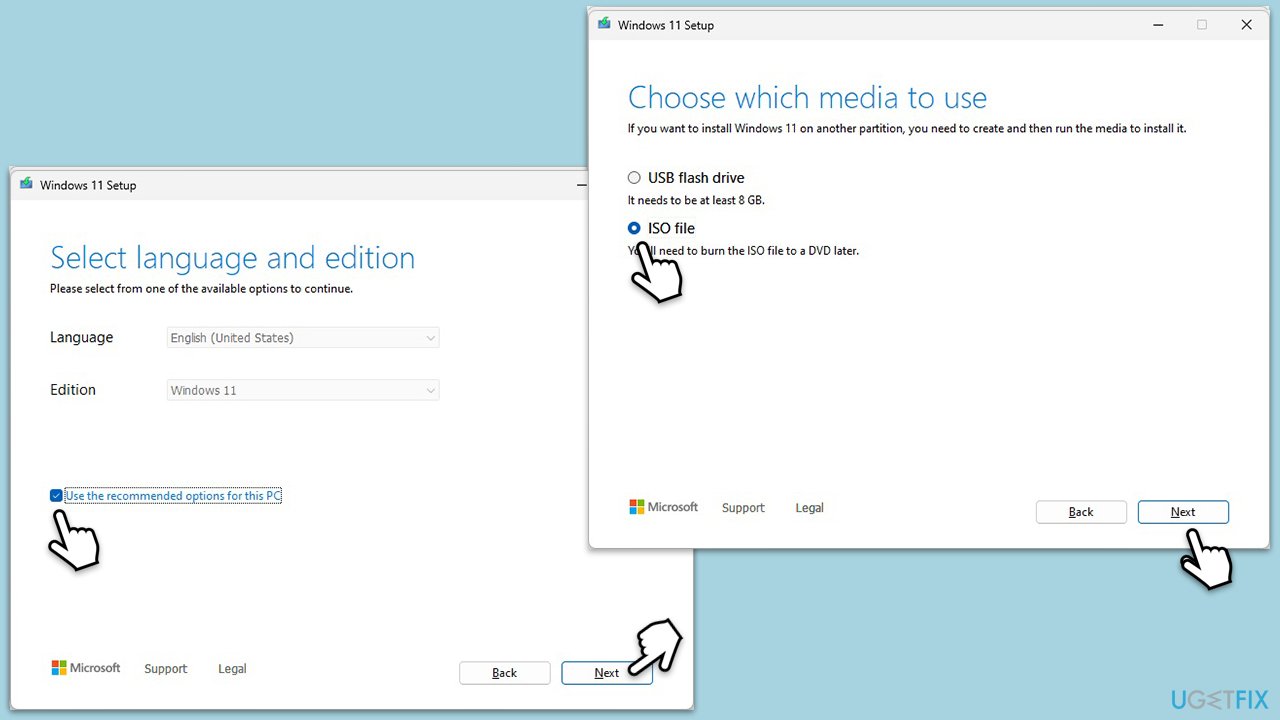The height and width of the screenshot is (720, 1280).
Task: Open the Language dropdown
Action: 303,338
